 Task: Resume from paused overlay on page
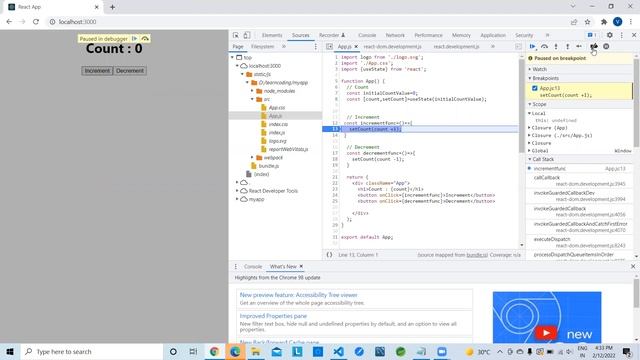(x=134, y=38)
